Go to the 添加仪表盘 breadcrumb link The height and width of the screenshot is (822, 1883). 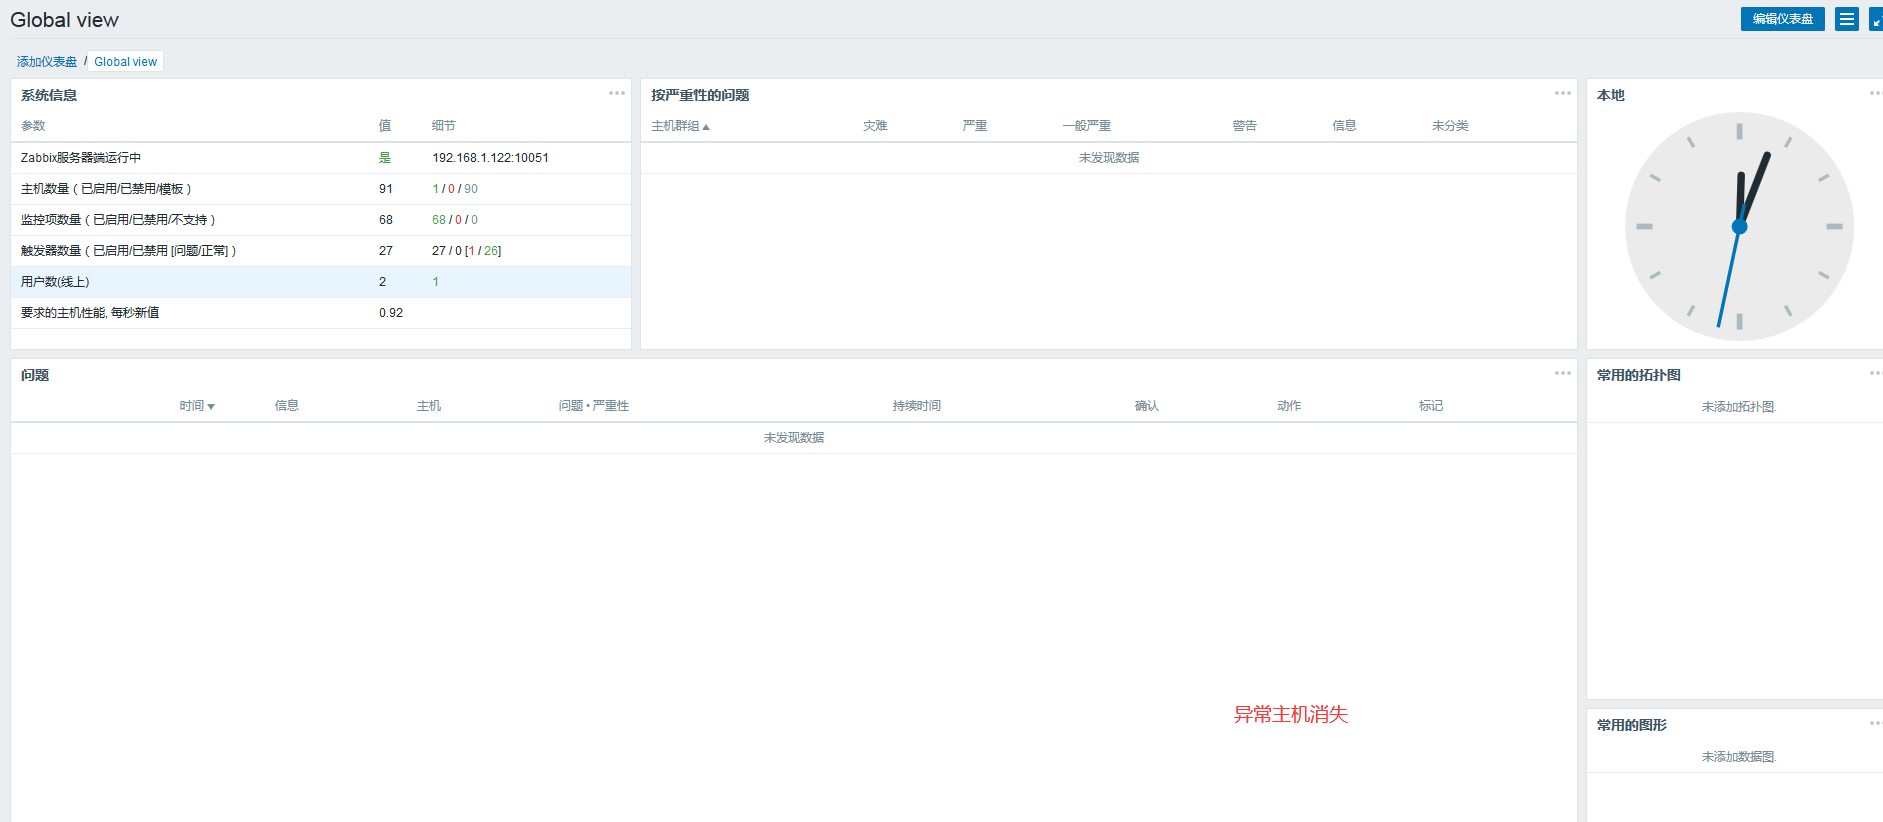47,62
